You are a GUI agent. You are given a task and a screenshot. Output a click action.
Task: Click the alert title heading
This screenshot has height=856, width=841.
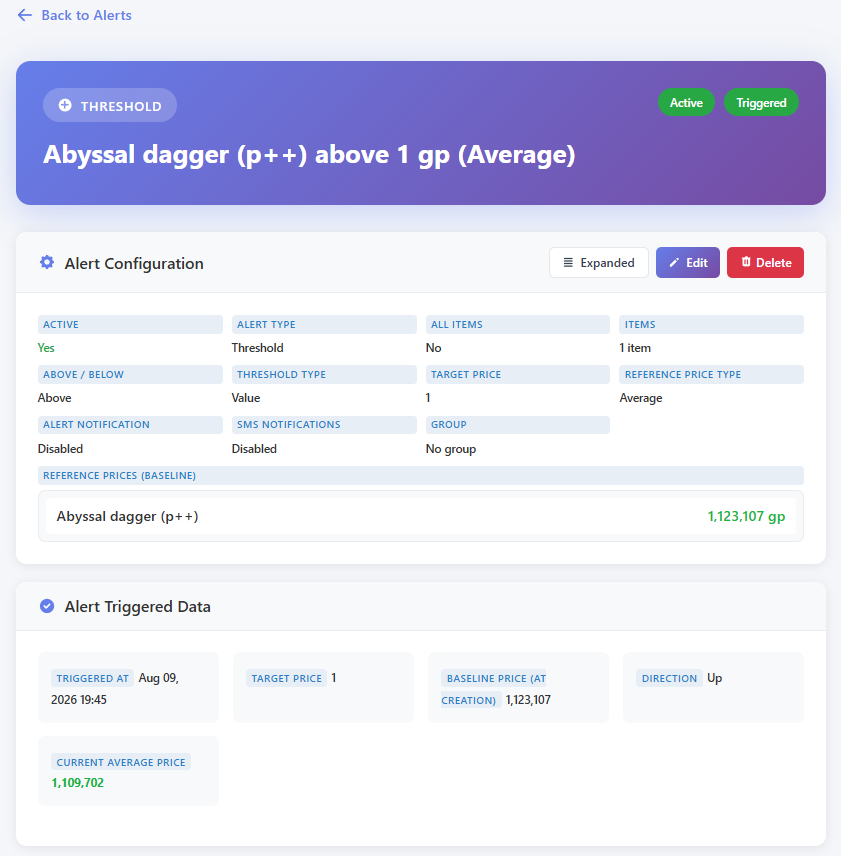tap(309, 154)
